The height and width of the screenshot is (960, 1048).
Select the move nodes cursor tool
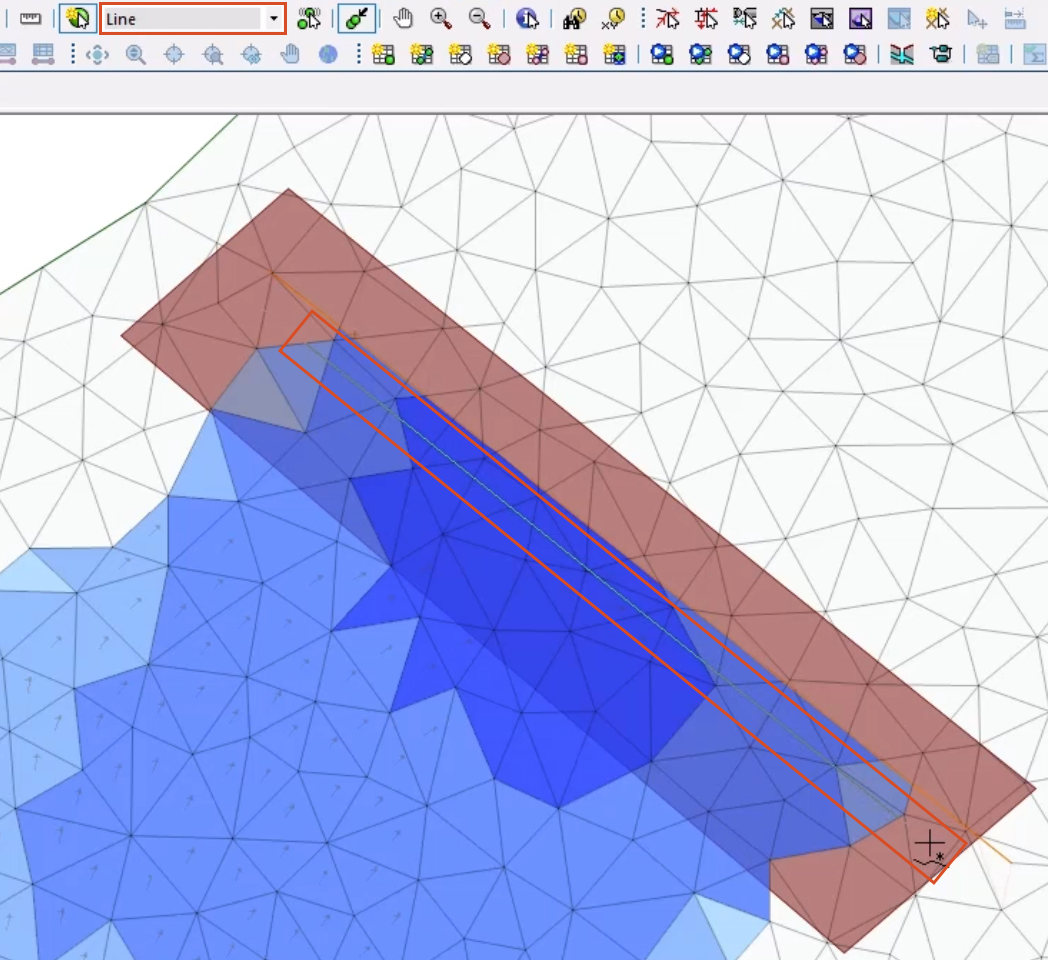click(x=309, y=19)
